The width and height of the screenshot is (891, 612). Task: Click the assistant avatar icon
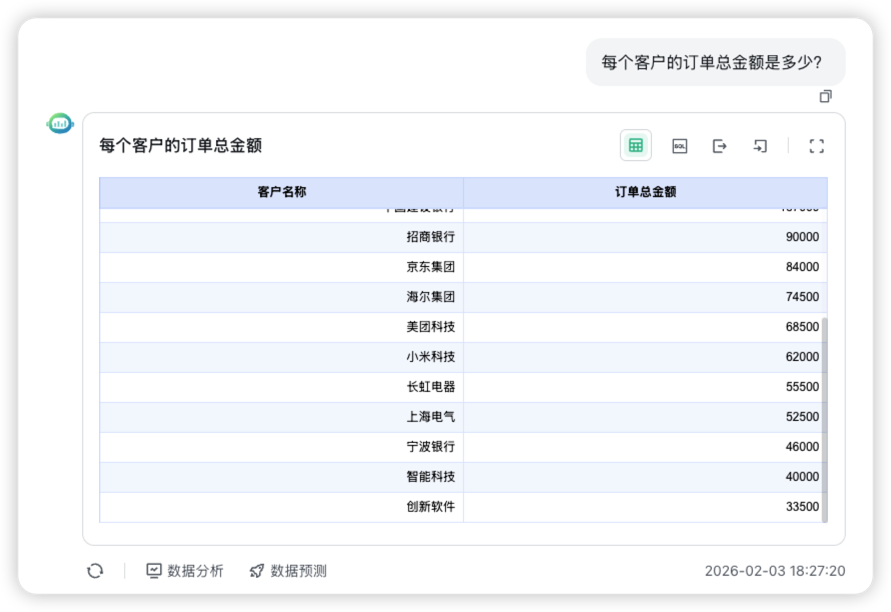click(x=60, y=123)
